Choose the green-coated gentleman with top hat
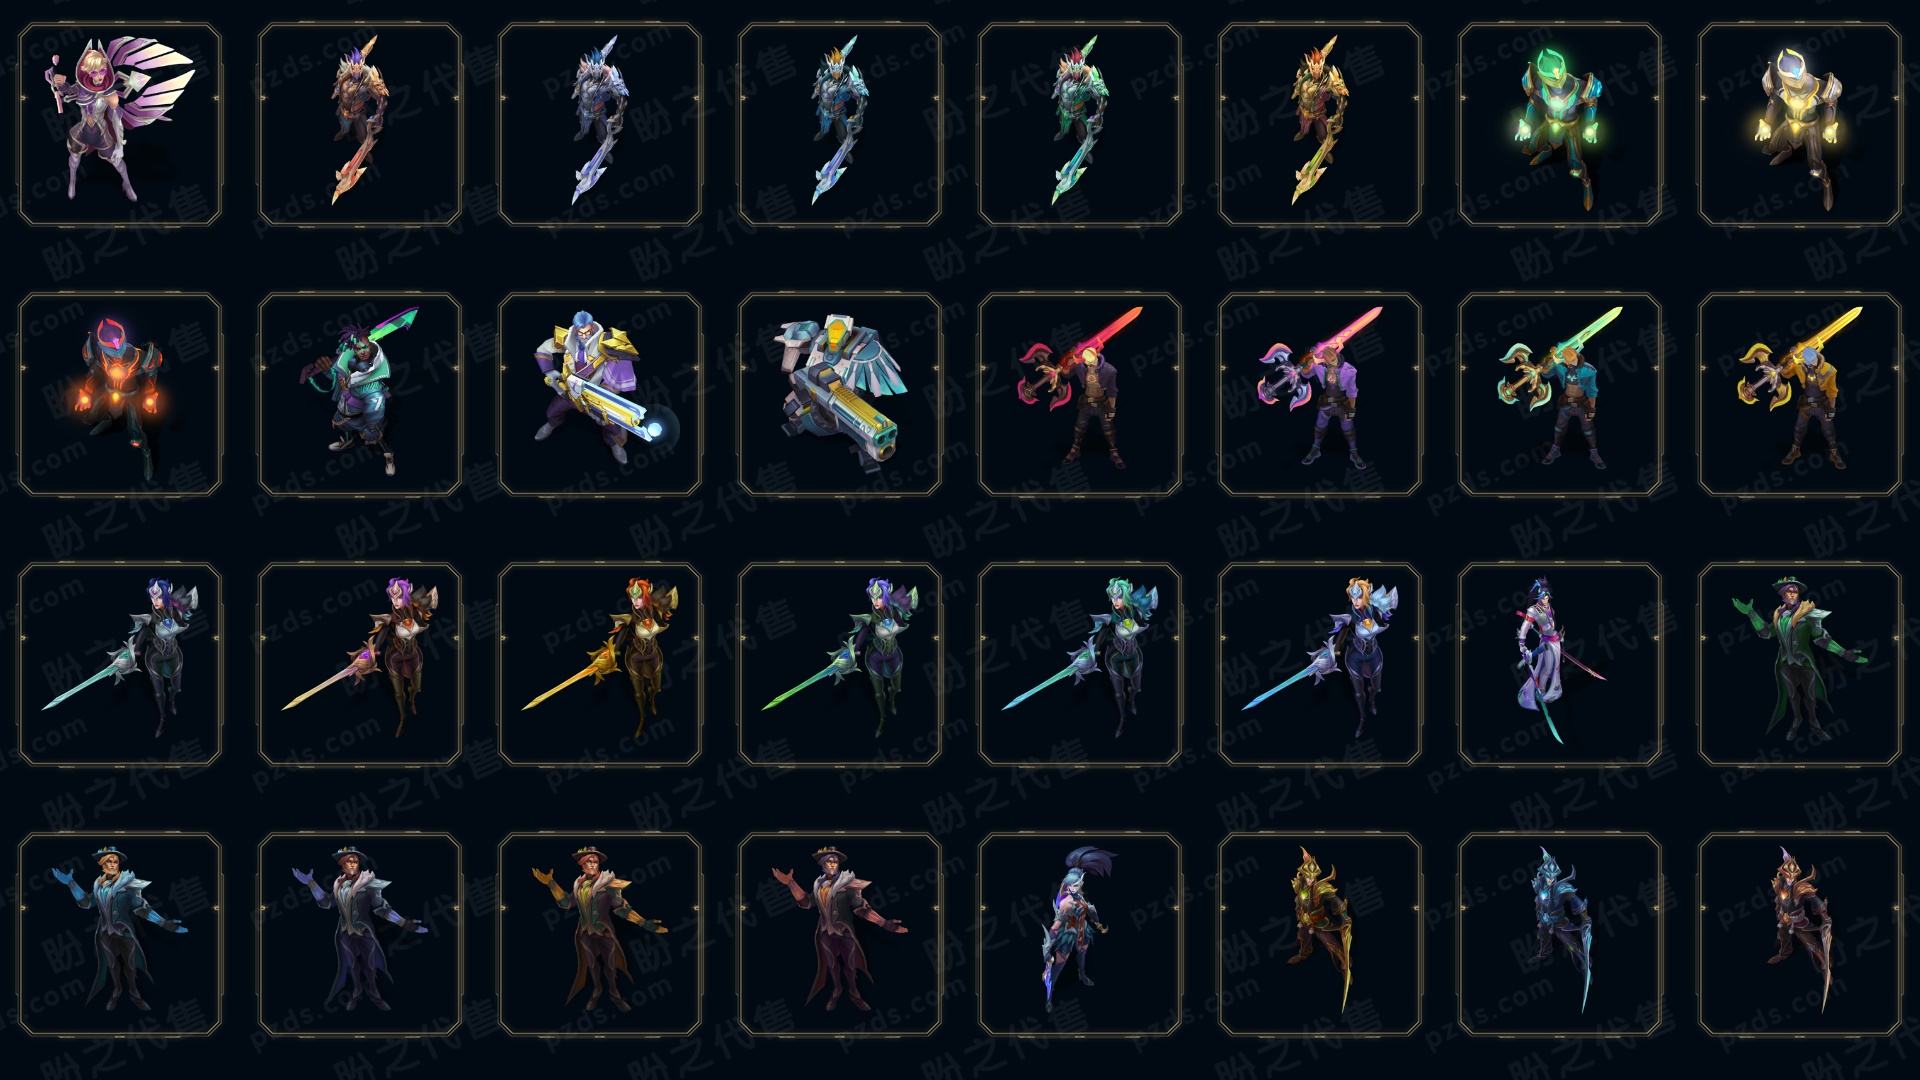Viewport: 1920px width, 1080px height. [1800, 664]
